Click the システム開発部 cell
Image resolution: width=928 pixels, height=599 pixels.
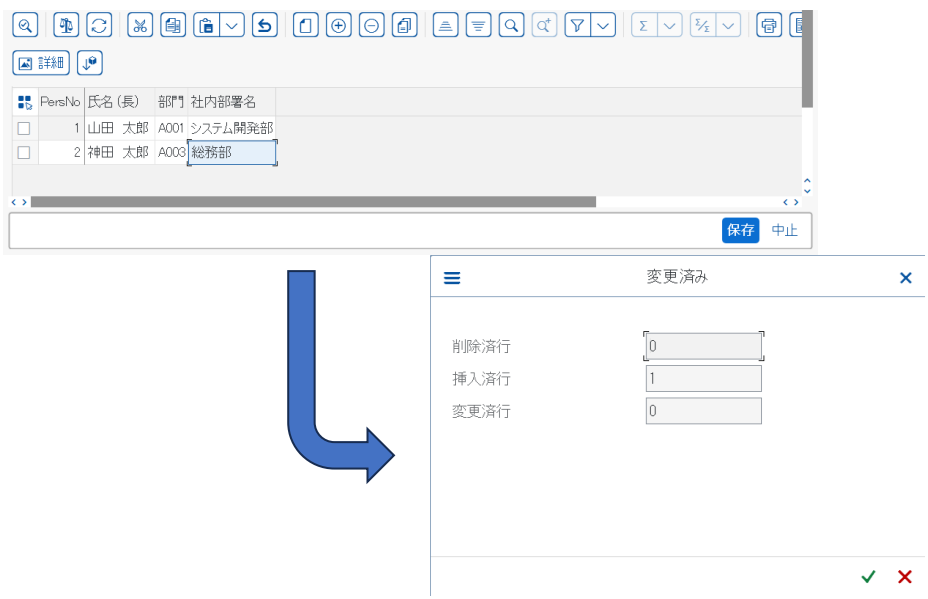pyautogui.click(x=231, y=128)
